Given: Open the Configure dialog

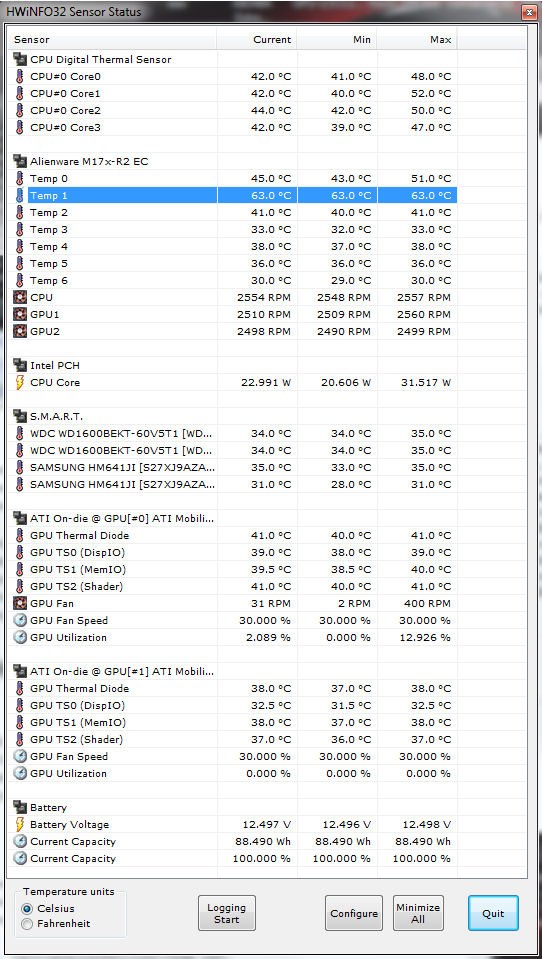Looking at the screenshot, I should [354, 913].
